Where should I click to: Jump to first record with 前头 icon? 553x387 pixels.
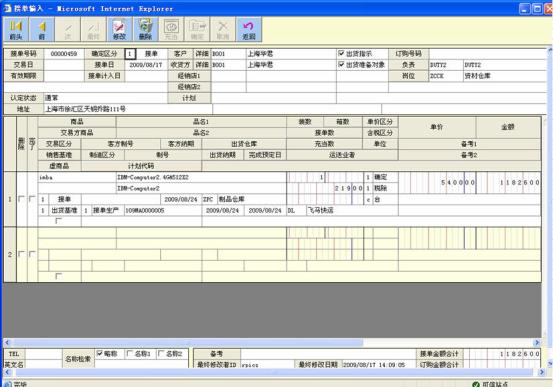[x=16, y=29]
